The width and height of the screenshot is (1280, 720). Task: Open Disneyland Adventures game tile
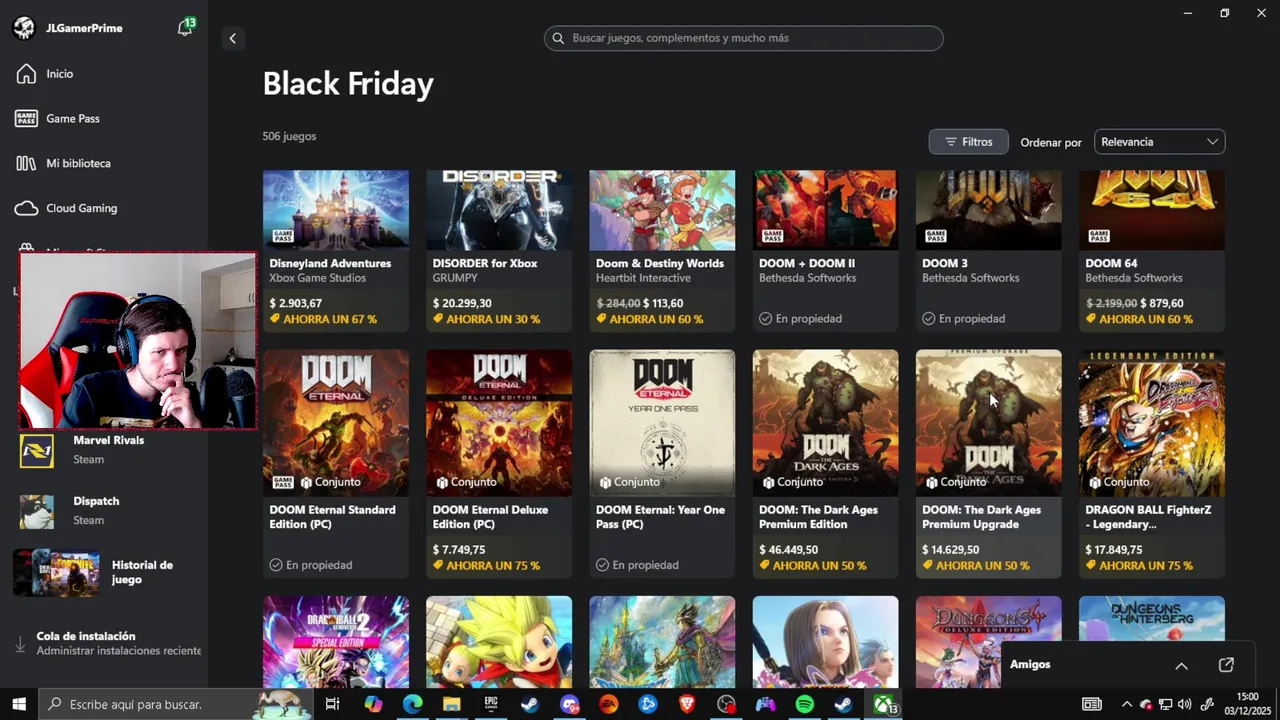pyautogui.click(x=335, y=250)
